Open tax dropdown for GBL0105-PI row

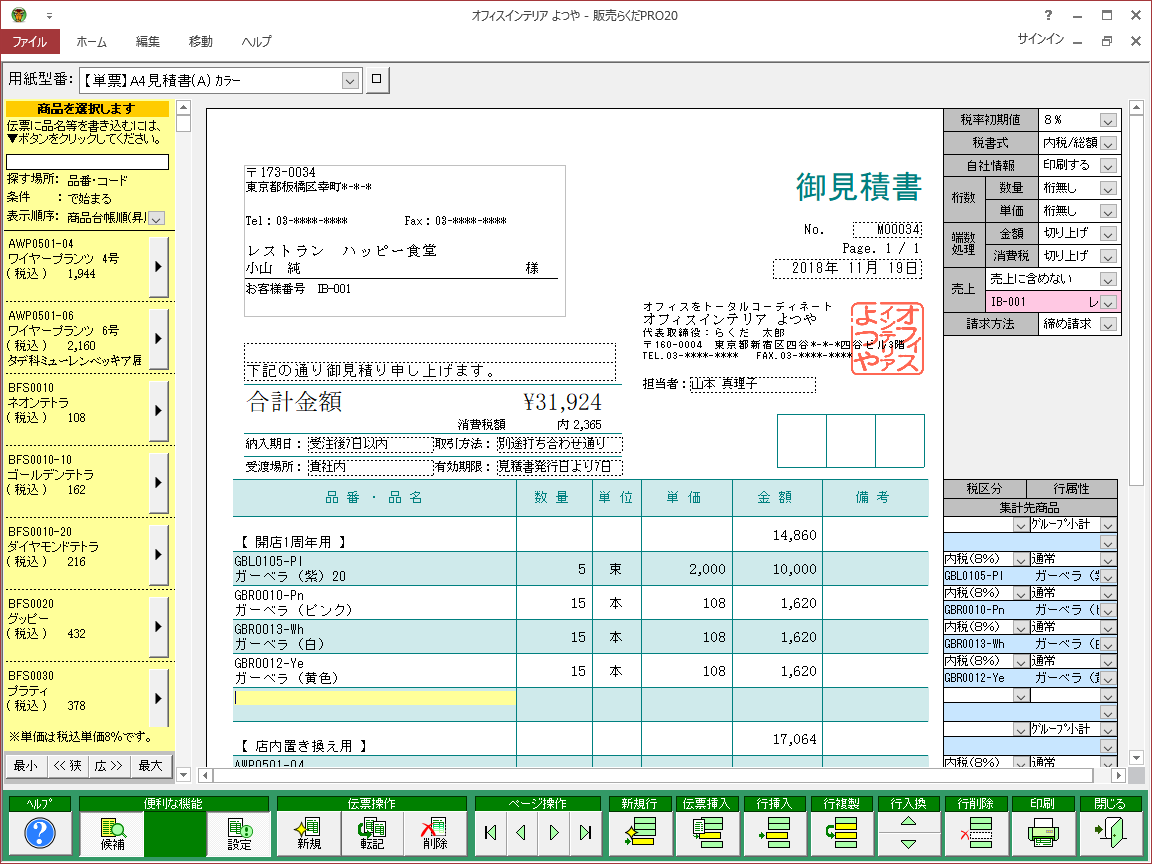[x=1020, y=560]
